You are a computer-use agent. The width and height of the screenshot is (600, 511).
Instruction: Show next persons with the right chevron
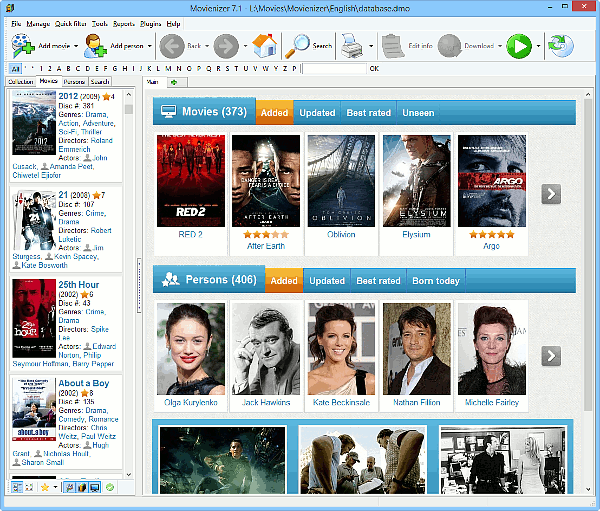(551, 356)
